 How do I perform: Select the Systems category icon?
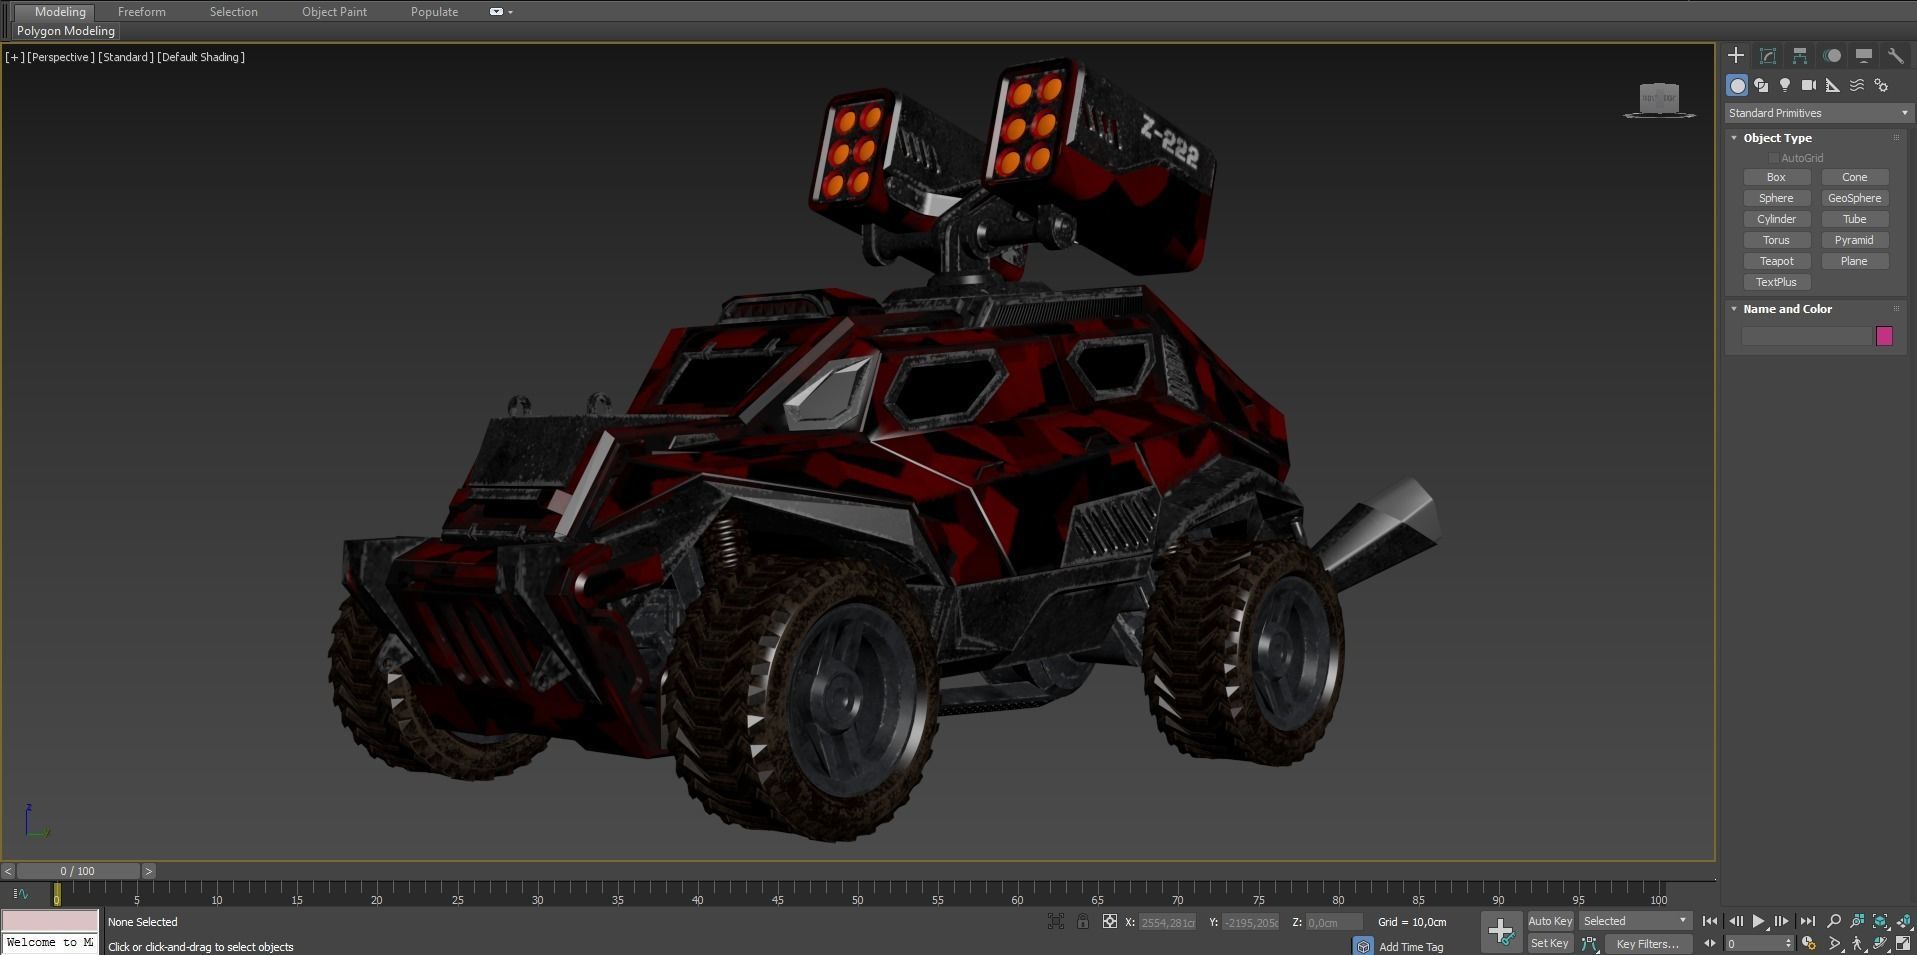coord(1881,86)
